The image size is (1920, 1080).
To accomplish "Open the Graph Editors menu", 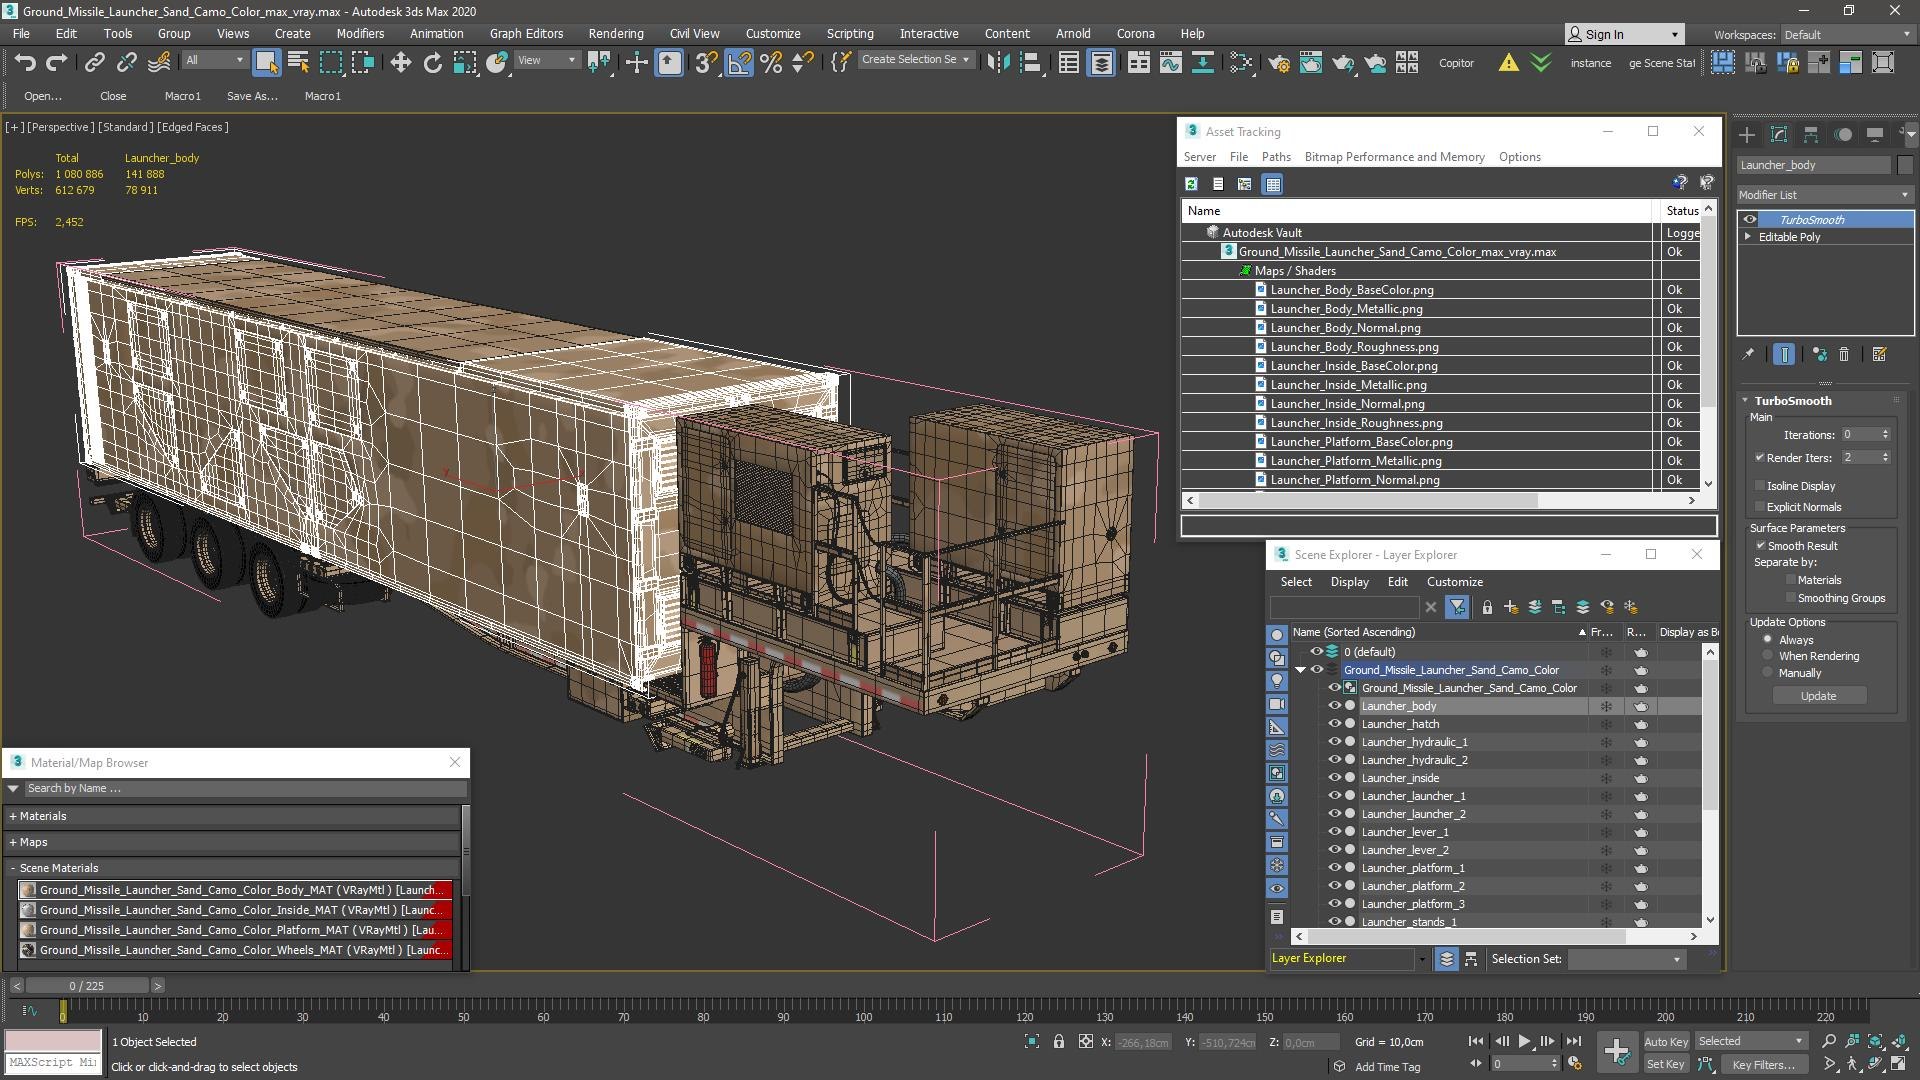I will coord(526,33).
